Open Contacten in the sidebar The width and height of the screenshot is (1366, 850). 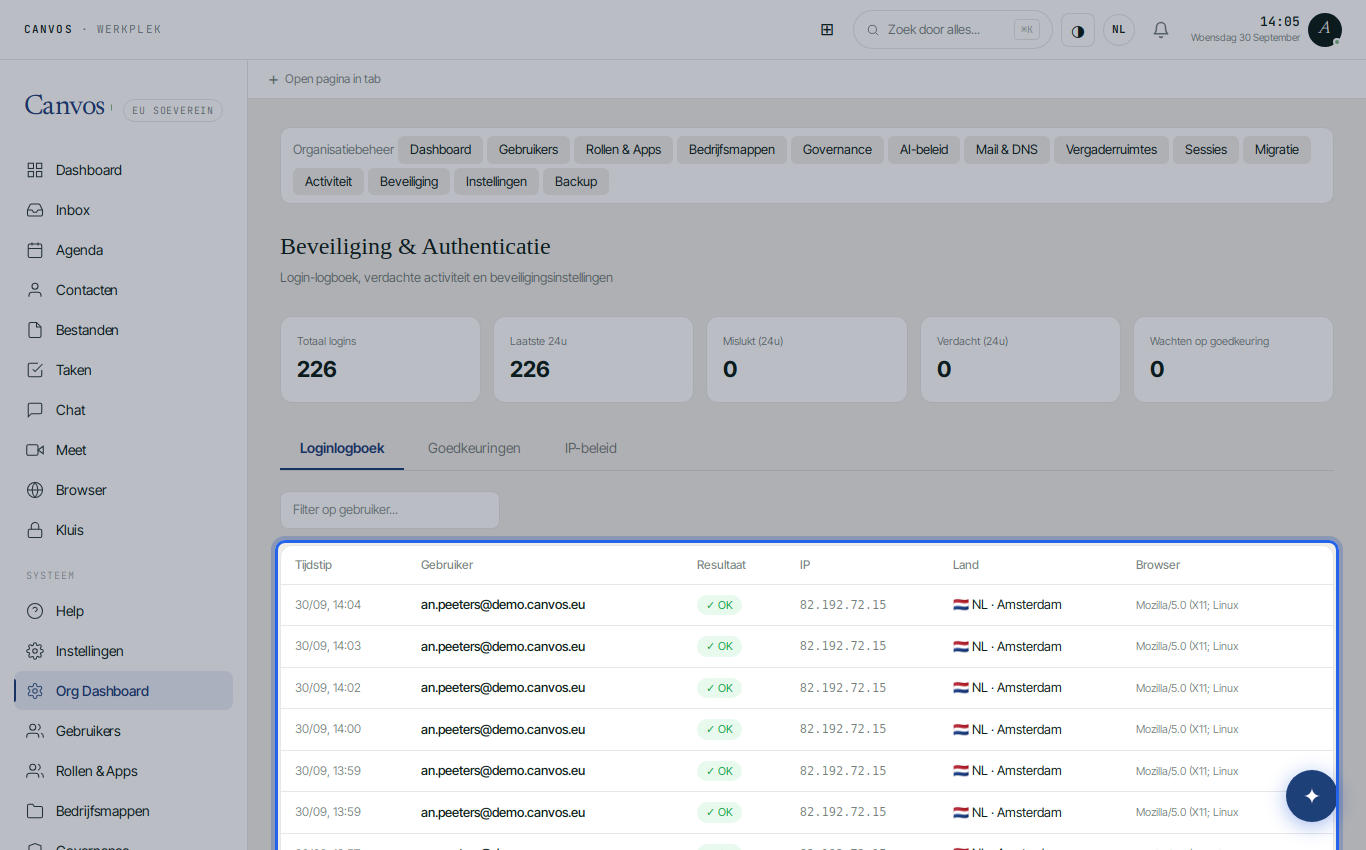point(124,290)
